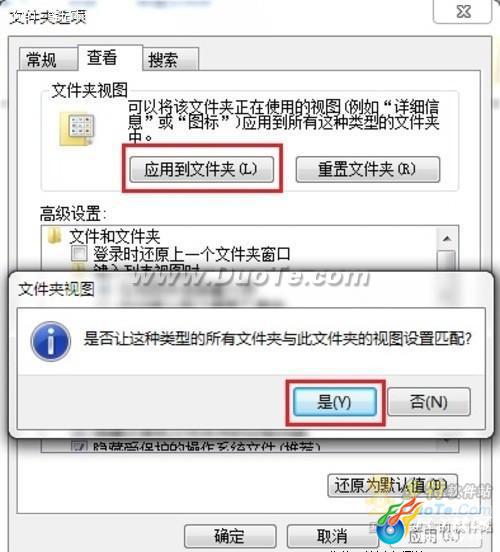This screenshot has width=500, height=552.
Task: Click the 确定 button
Action: coord(230,536)
